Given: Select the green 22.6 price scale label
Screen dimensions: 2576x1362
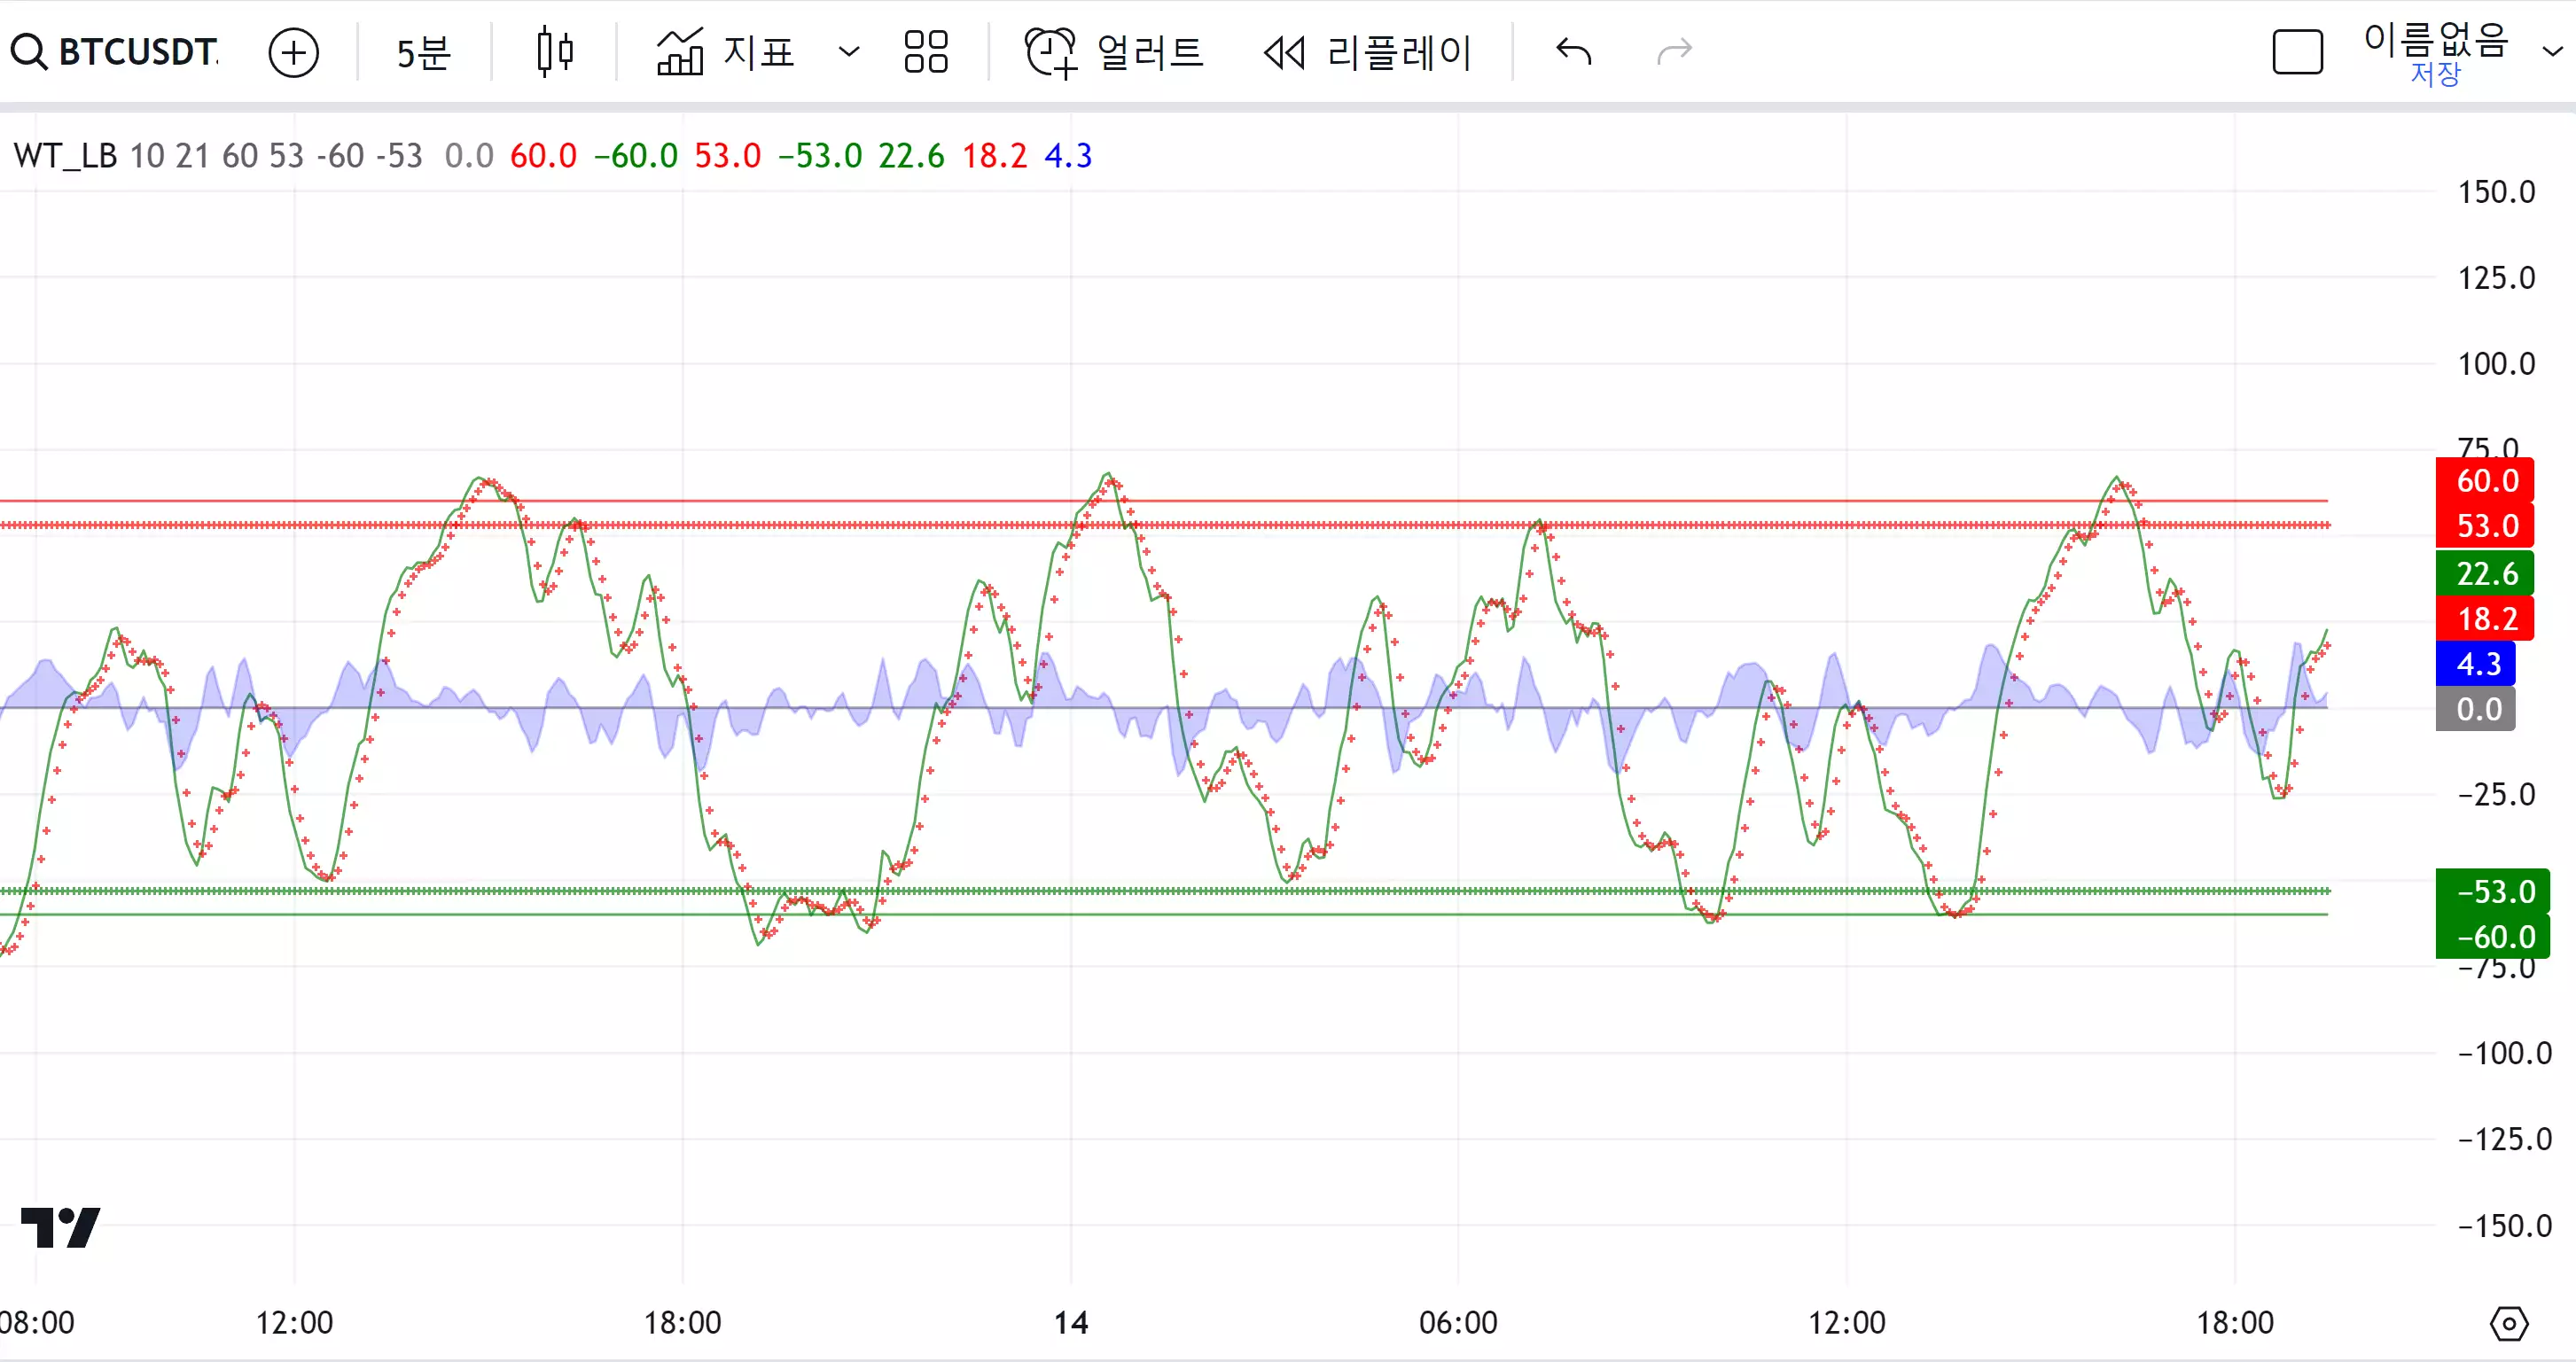Looking at the screenshot, I should click(2484, 574).
